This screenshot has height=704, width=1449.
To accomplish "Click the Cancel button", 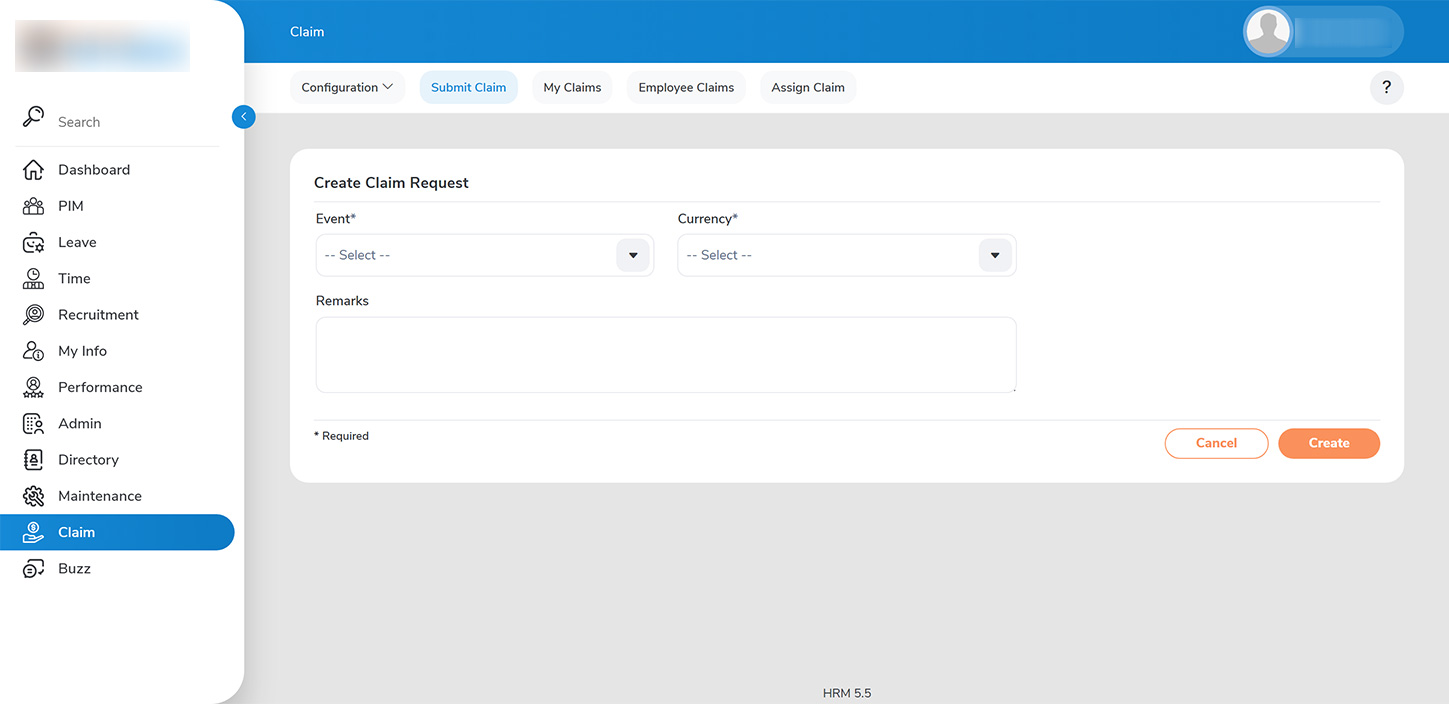I will coord(1216,443).
